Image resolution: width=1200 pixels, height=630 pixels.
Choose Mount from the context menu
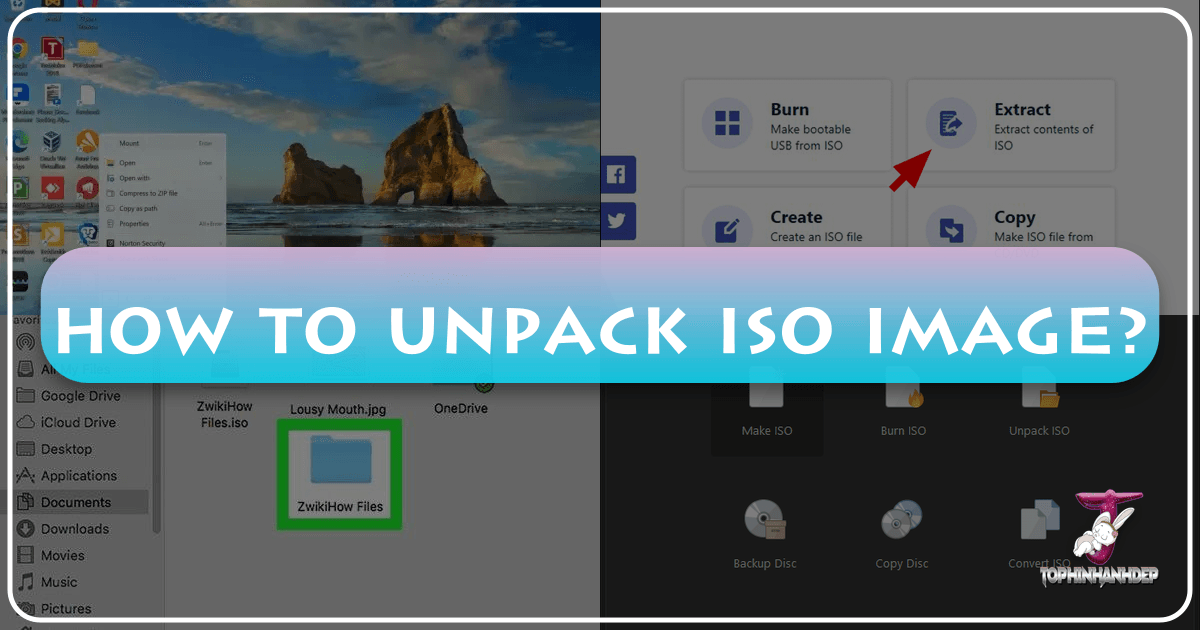coord(129,143)
